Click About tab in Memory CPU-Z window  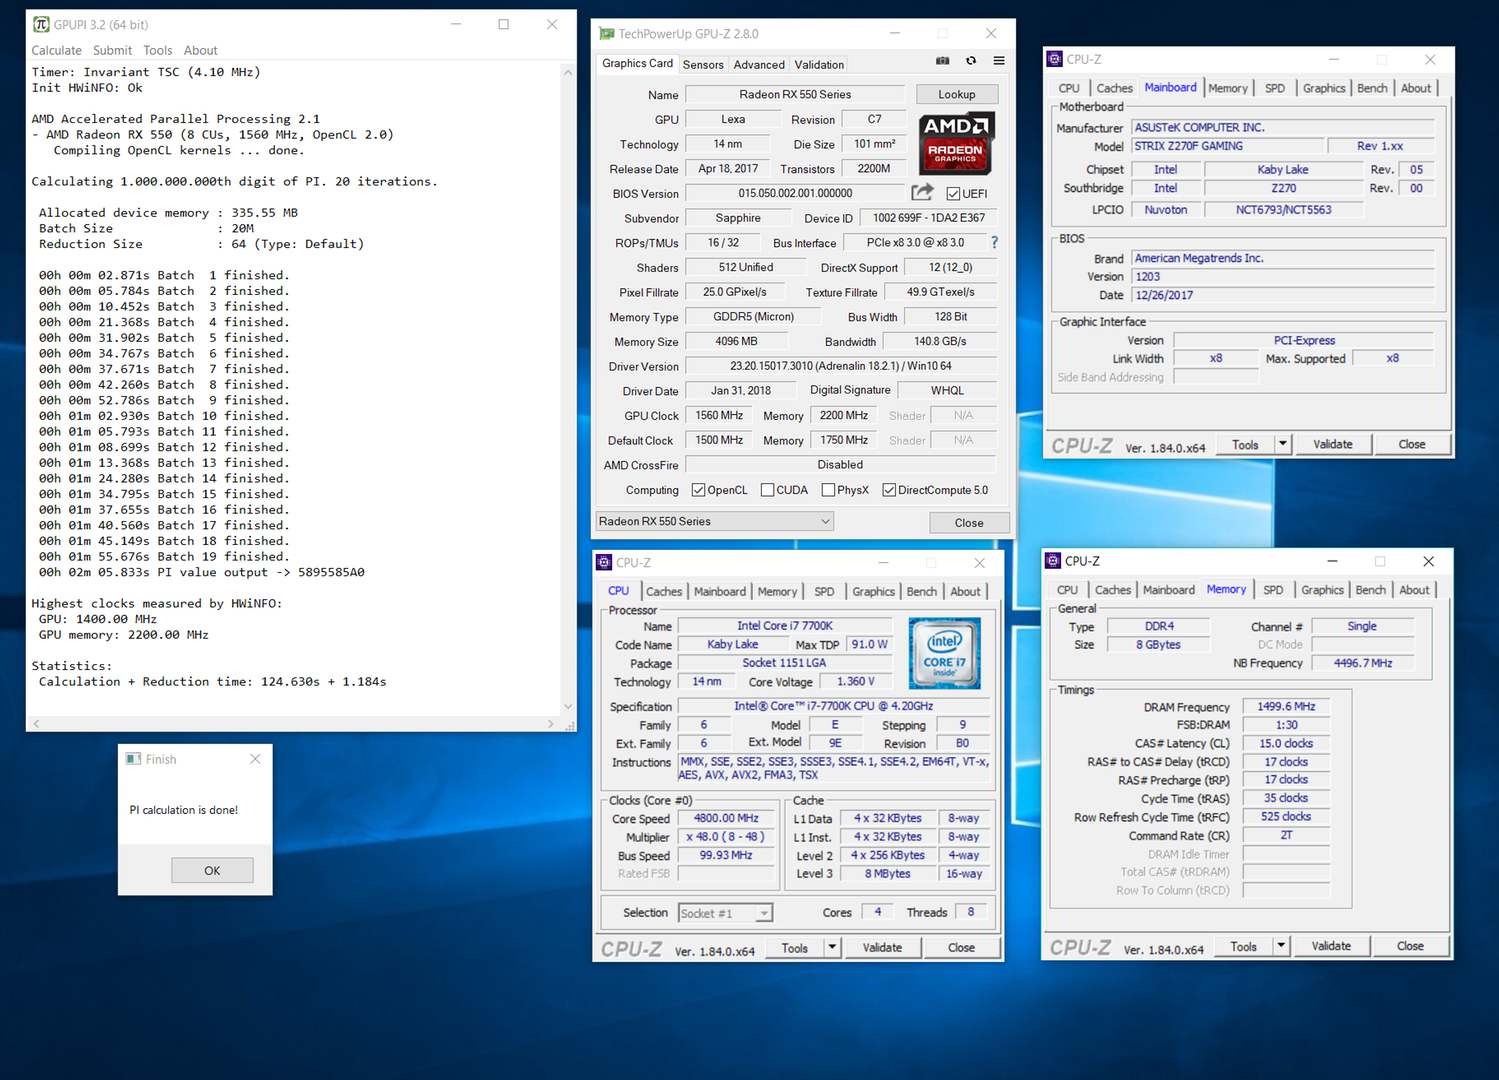coord(1414,590)
